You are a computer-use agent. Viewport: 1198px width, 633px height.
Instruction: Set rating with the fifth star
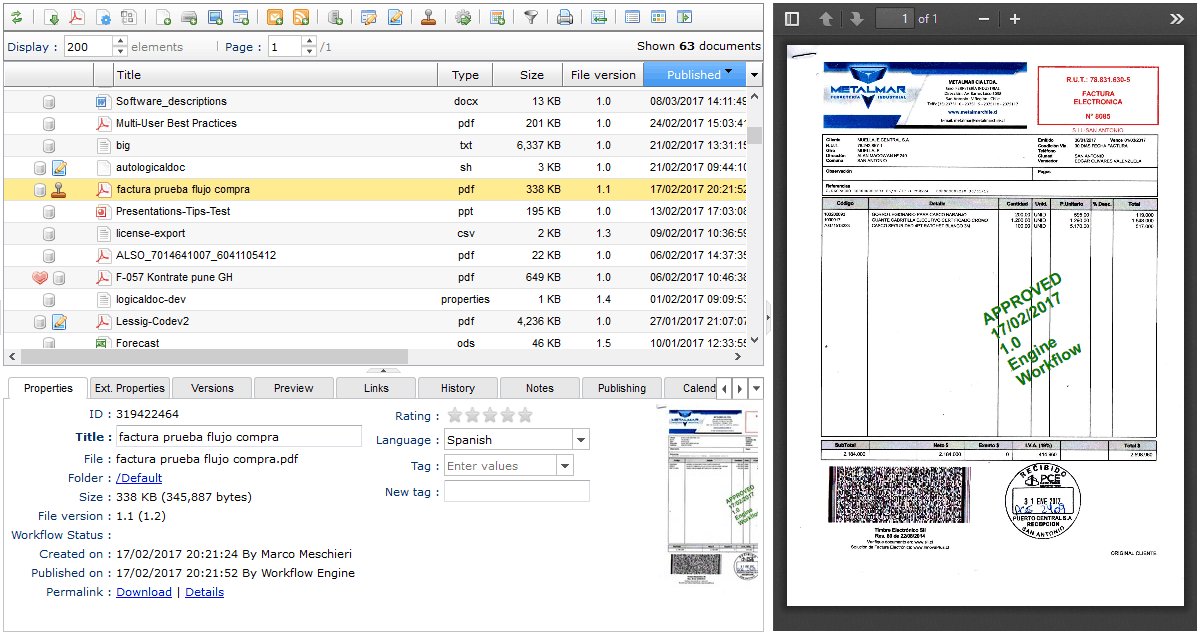click(525, 415)
